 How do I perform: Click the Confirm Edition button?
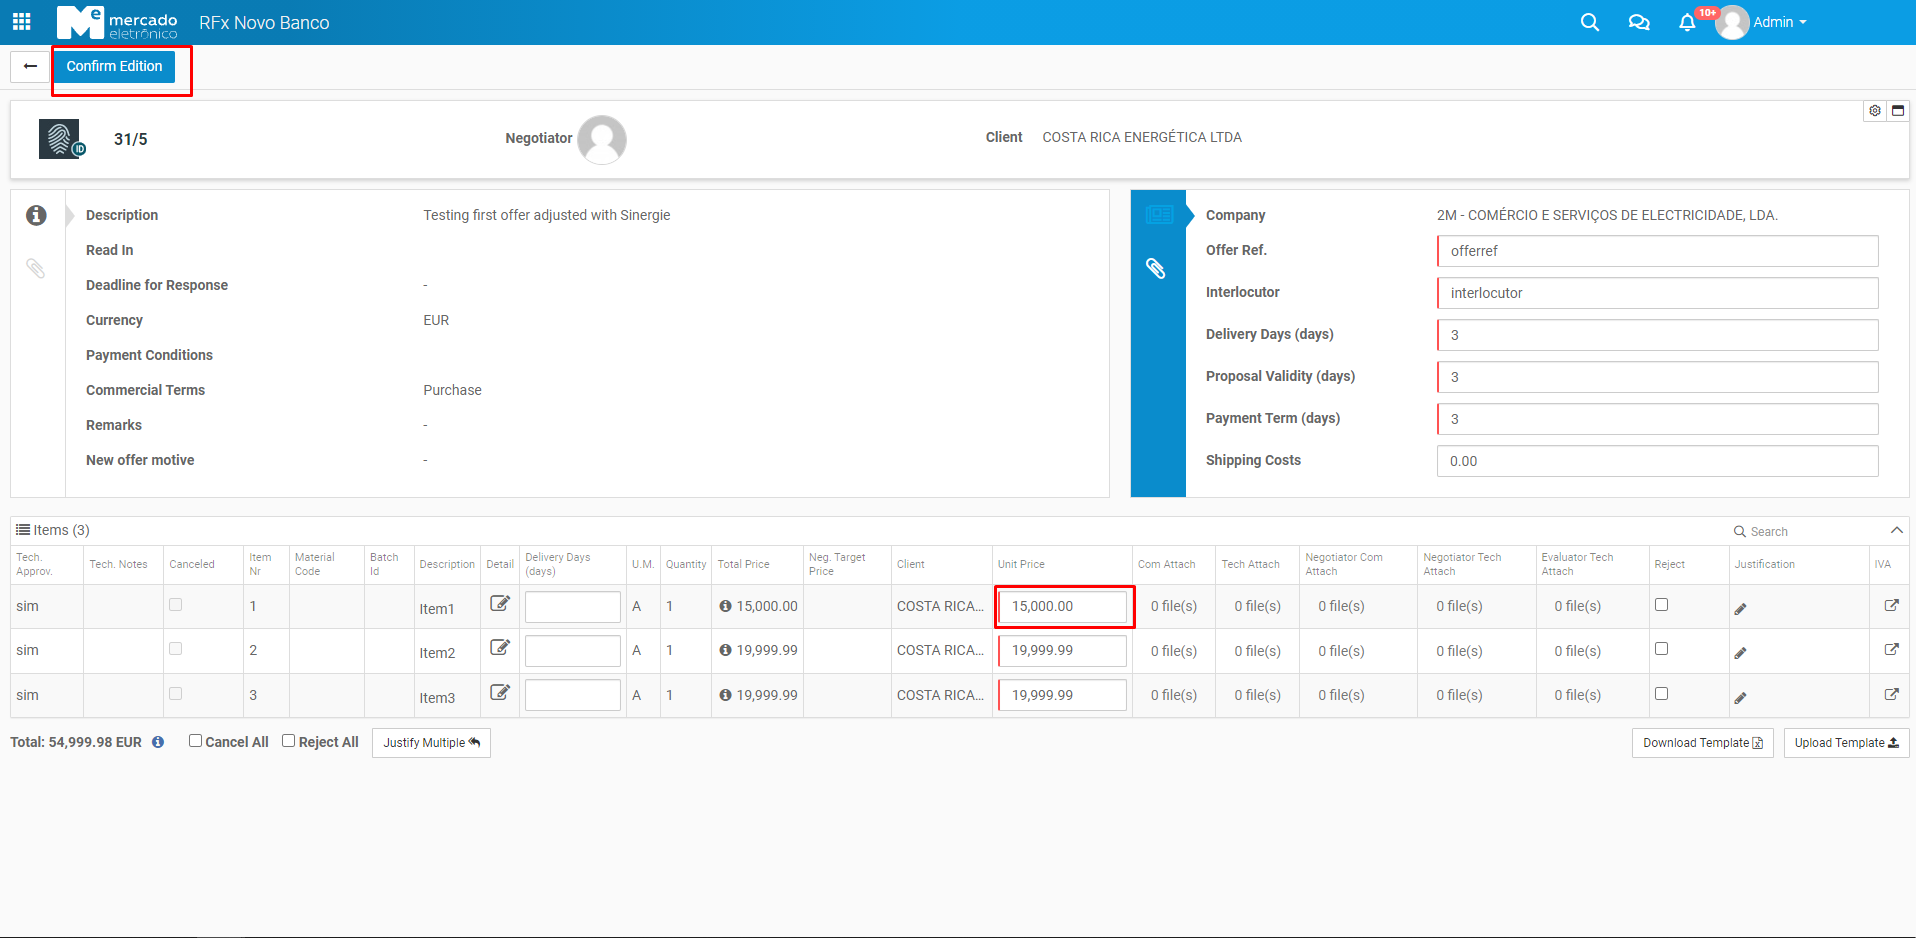point(114,67)
